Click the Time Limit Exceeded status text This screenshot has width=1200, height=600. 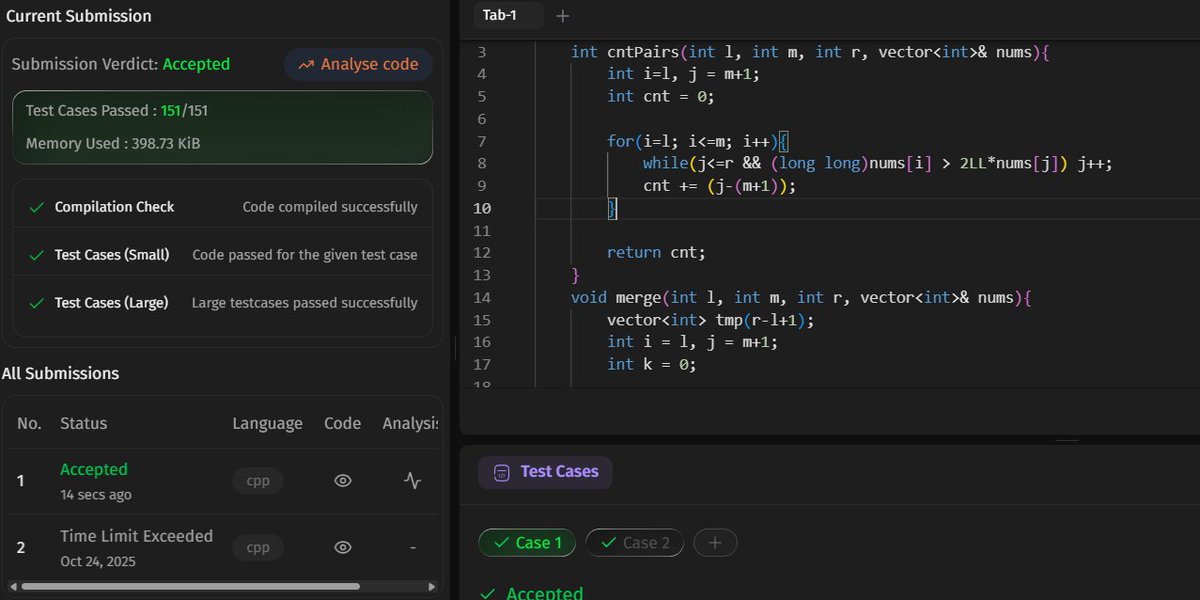tap(136, 536)
